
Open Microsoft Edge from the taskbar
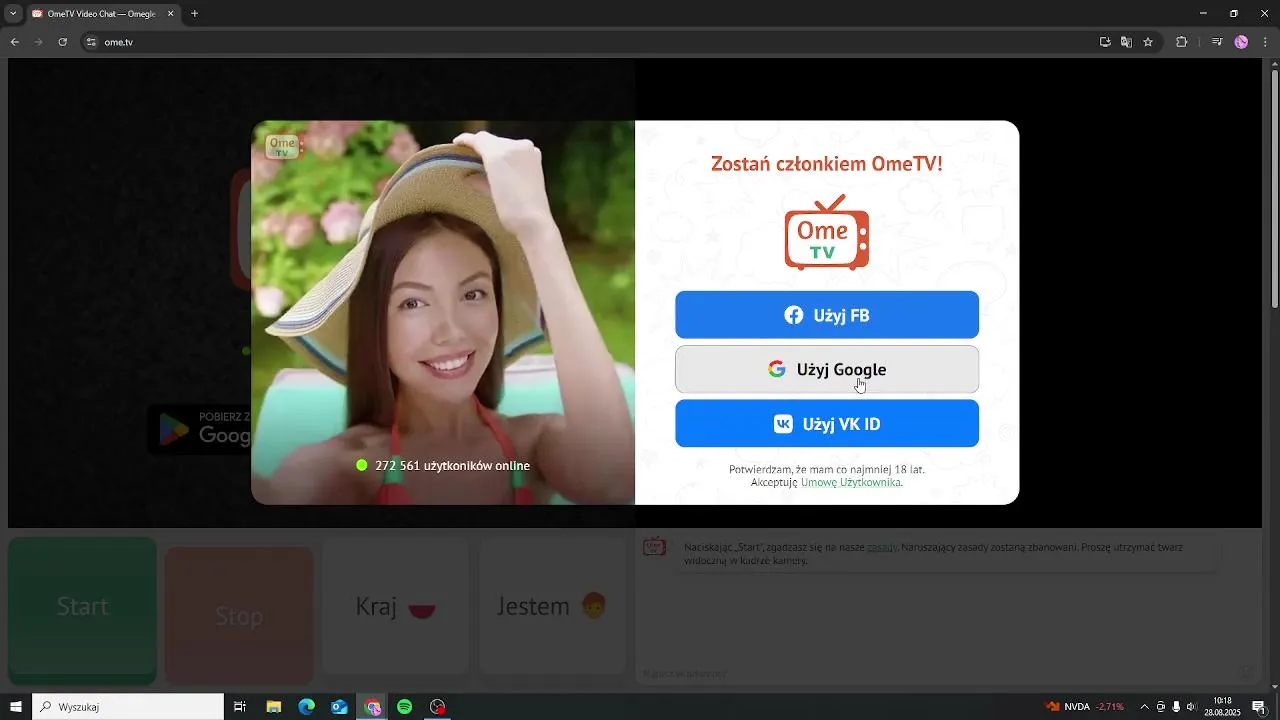(306, 707)
